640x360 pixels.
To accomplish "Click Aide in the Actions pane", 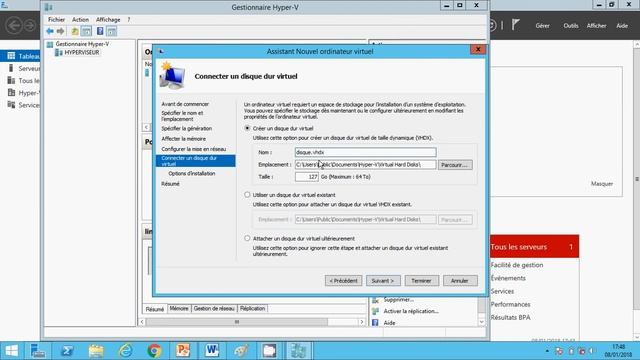I will pos(389,323).
